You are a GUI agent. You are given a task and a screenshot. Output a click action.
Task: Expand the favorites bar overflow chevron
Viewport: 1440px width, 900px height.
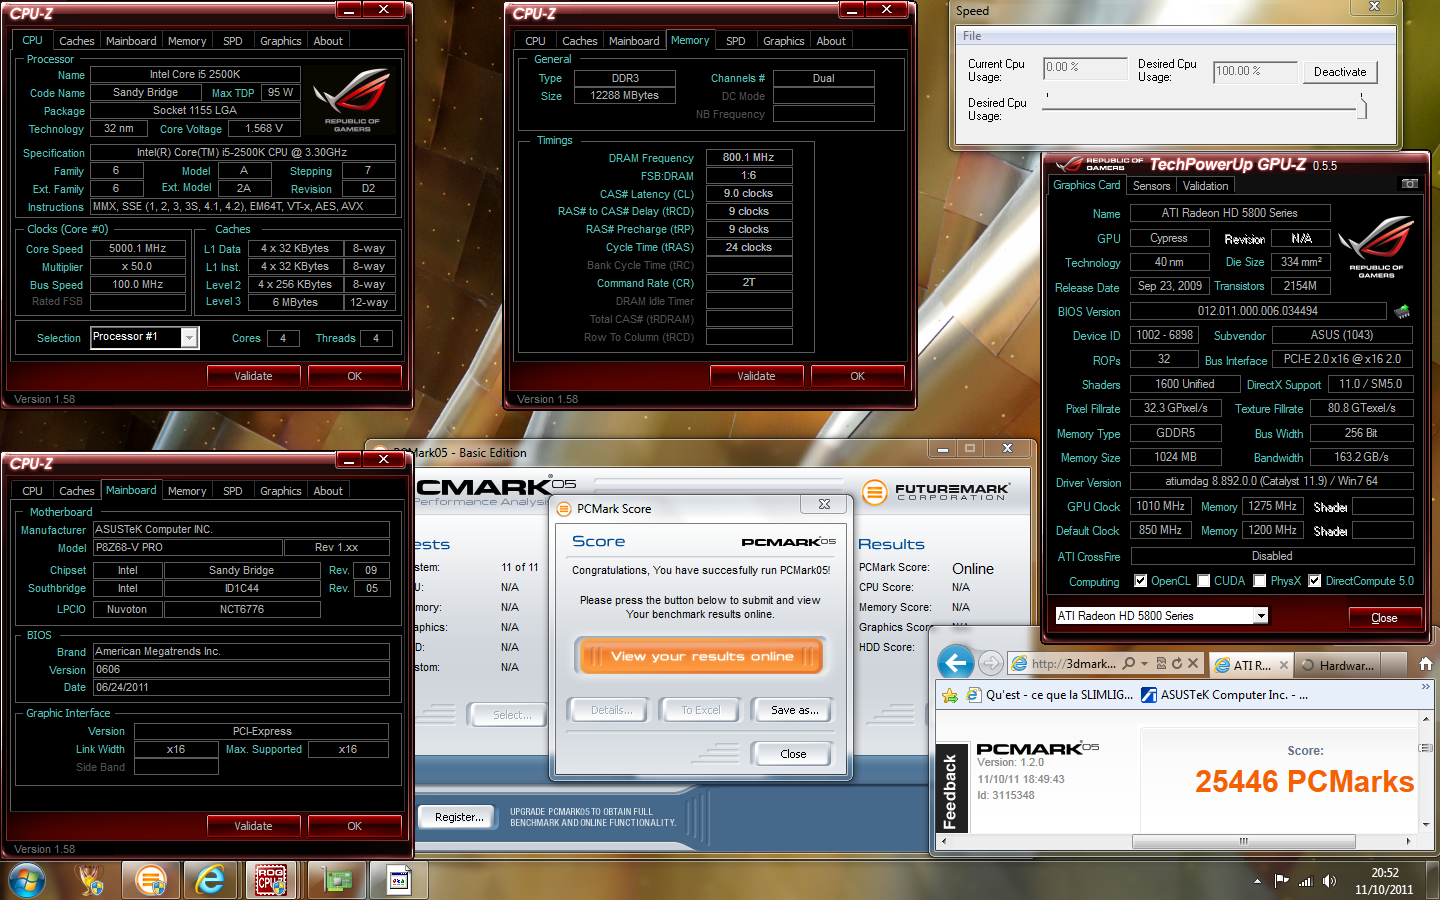pos(1425,687)
